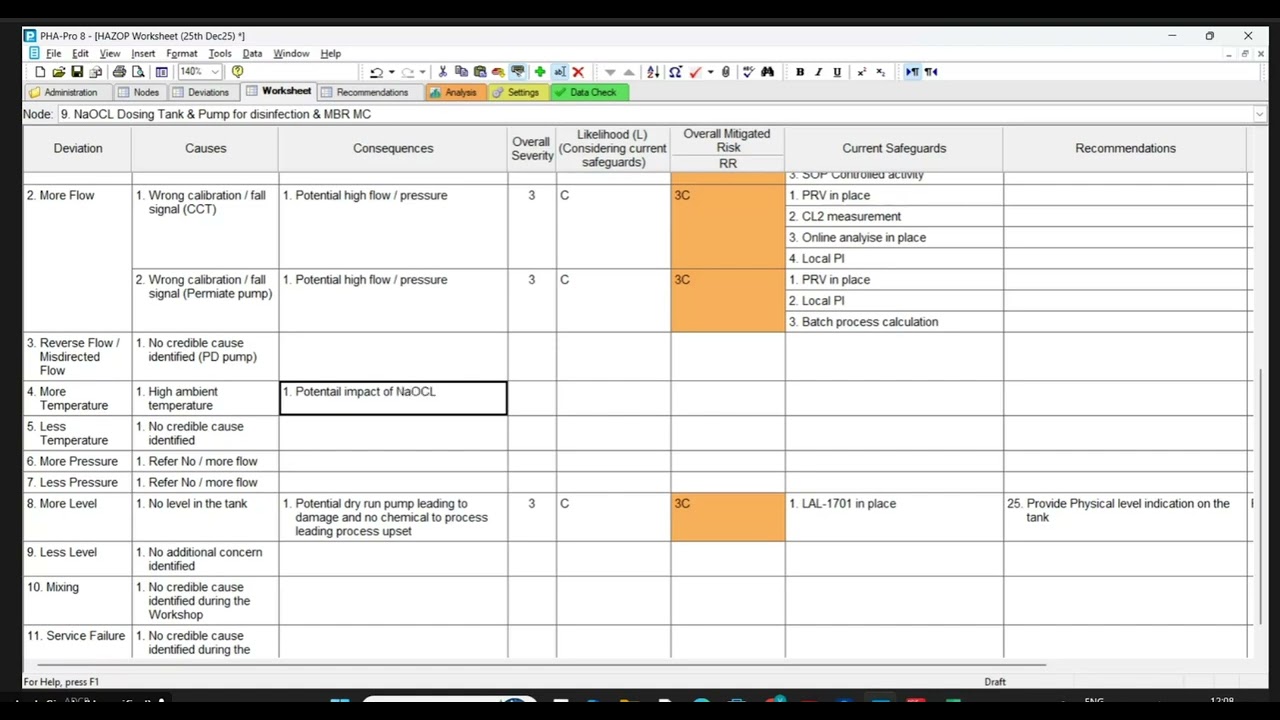Toggle subscript formatting
1280x720 pixels.
tap(880, 72)
